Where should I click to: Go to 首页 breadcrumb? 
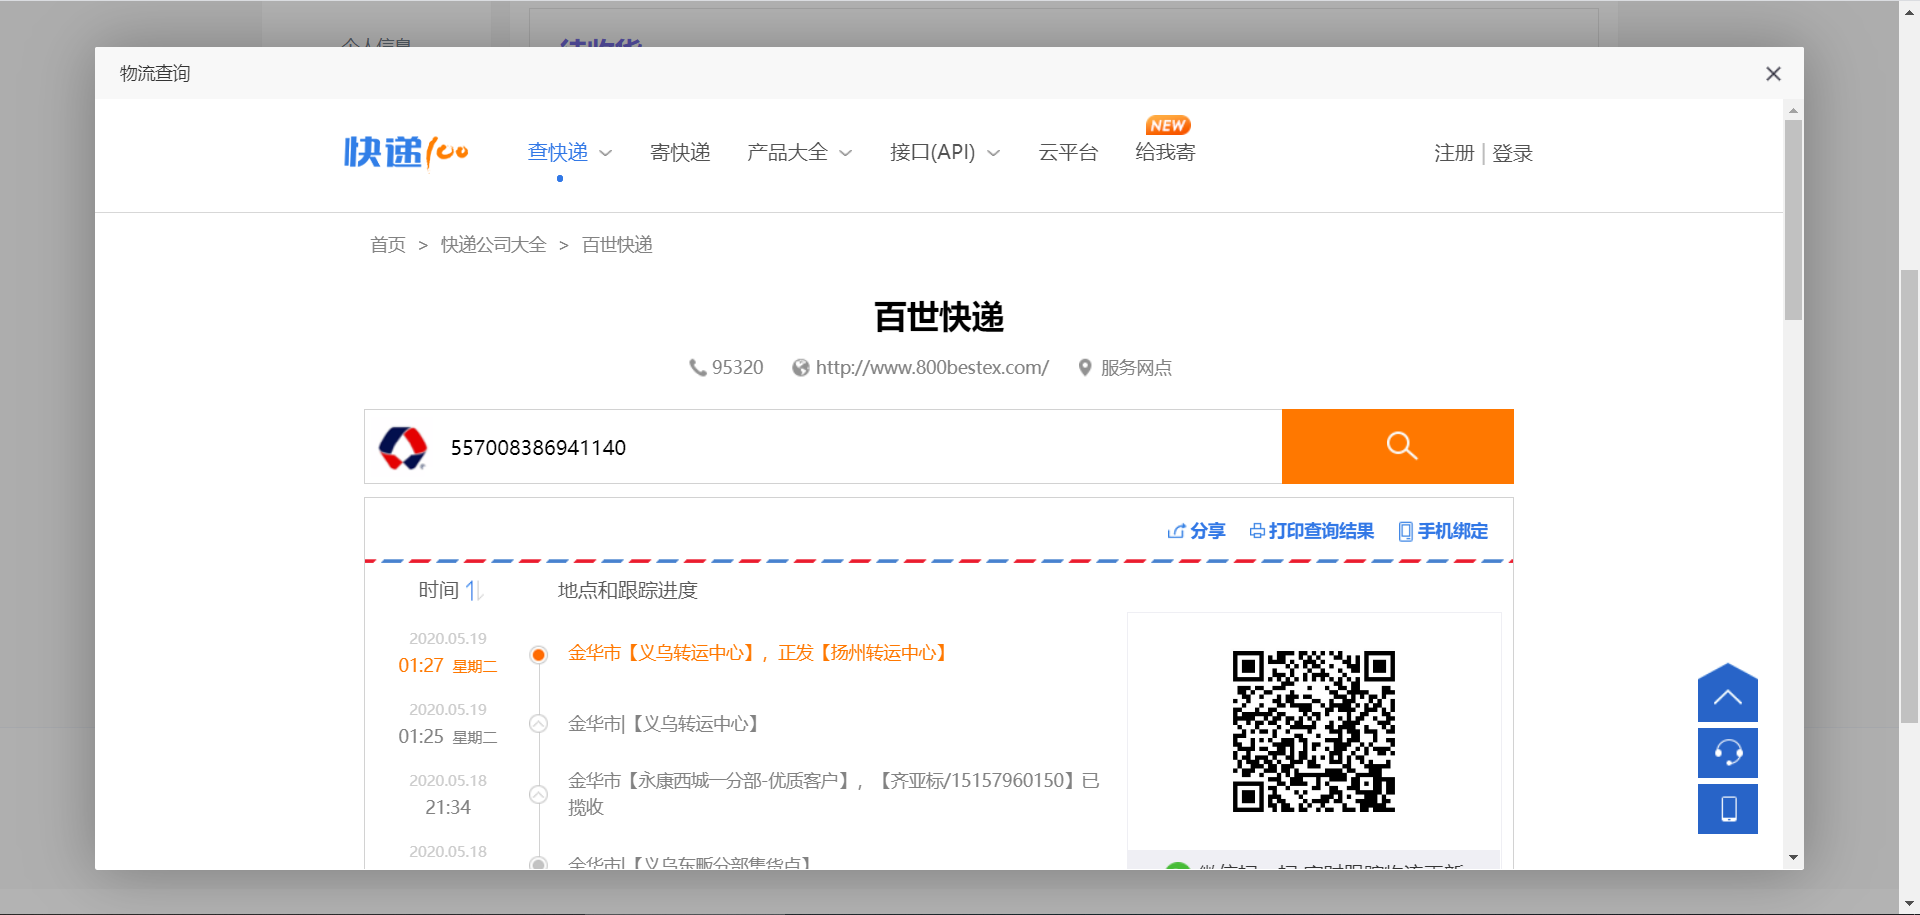388,245
